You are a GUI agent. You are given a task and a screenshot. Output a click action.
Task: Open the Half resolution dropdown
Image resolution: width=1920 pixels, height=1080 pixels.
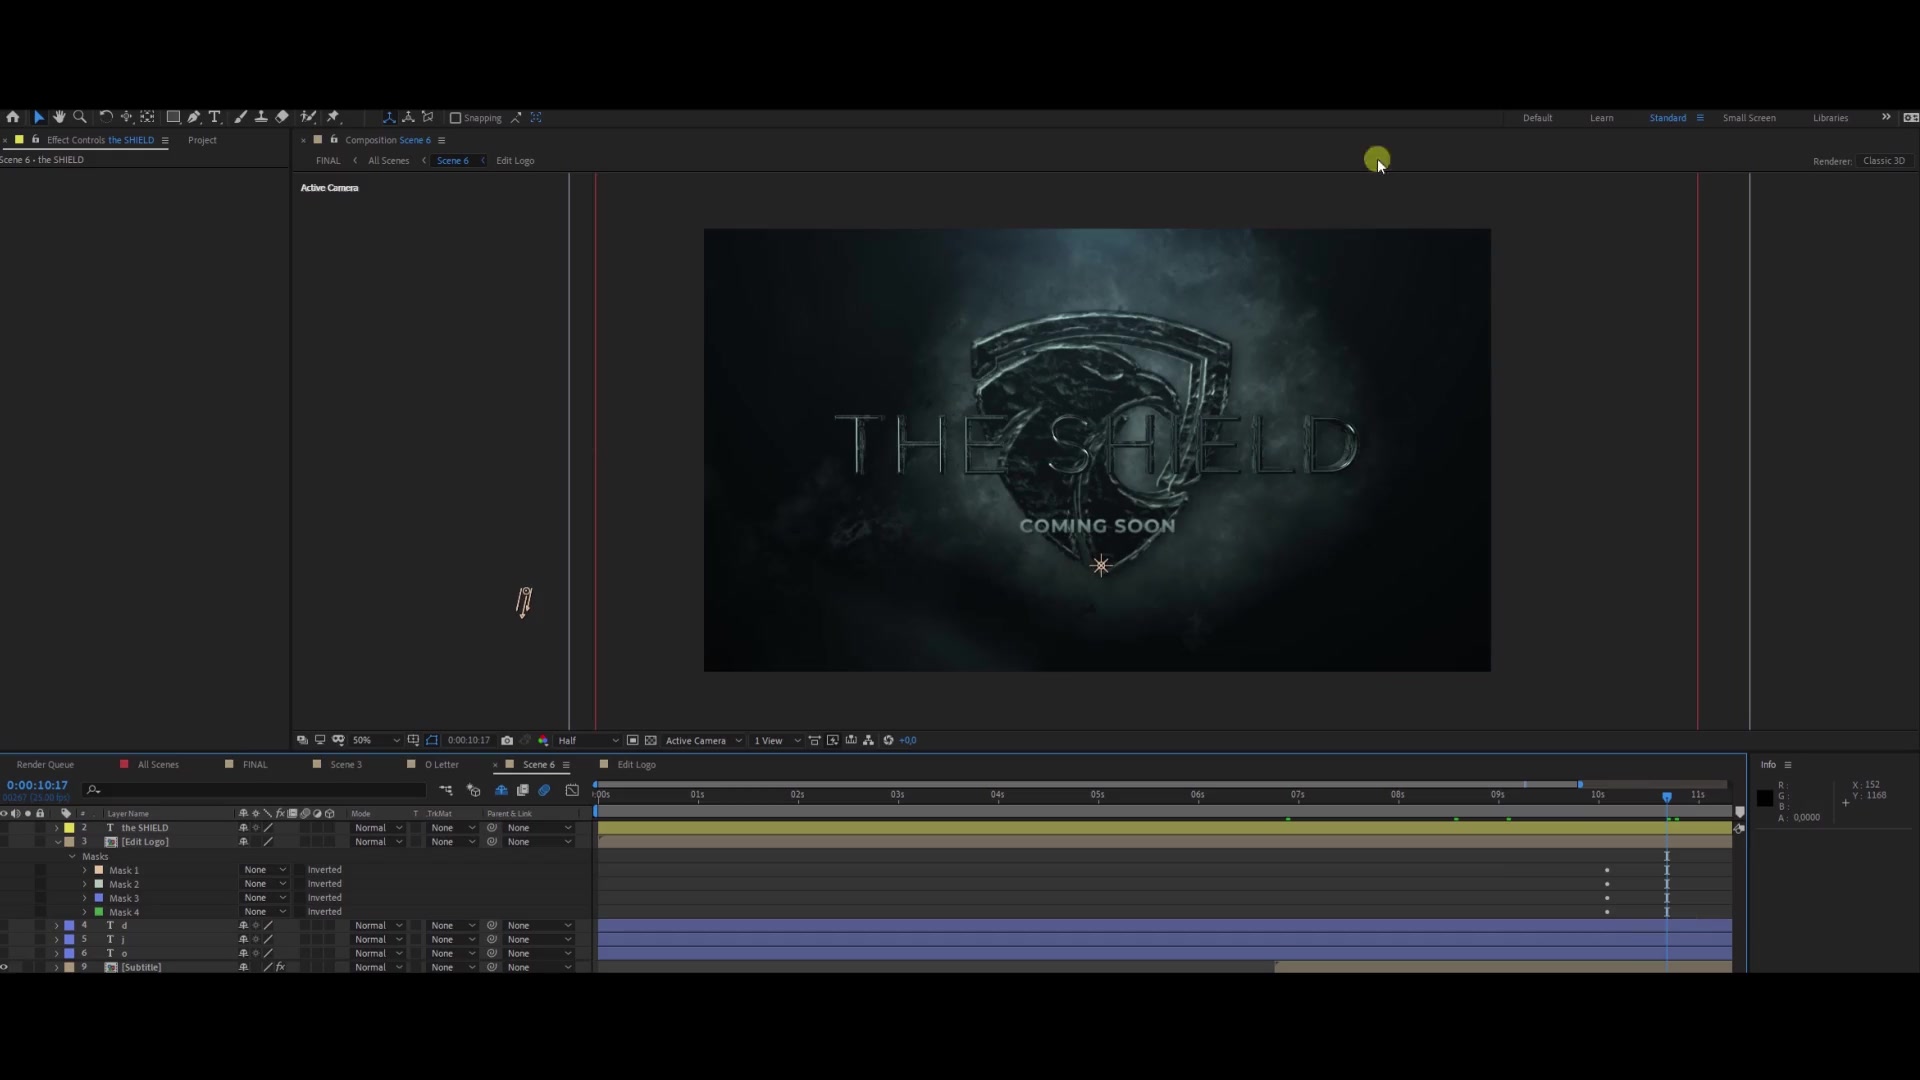point(588,741)
